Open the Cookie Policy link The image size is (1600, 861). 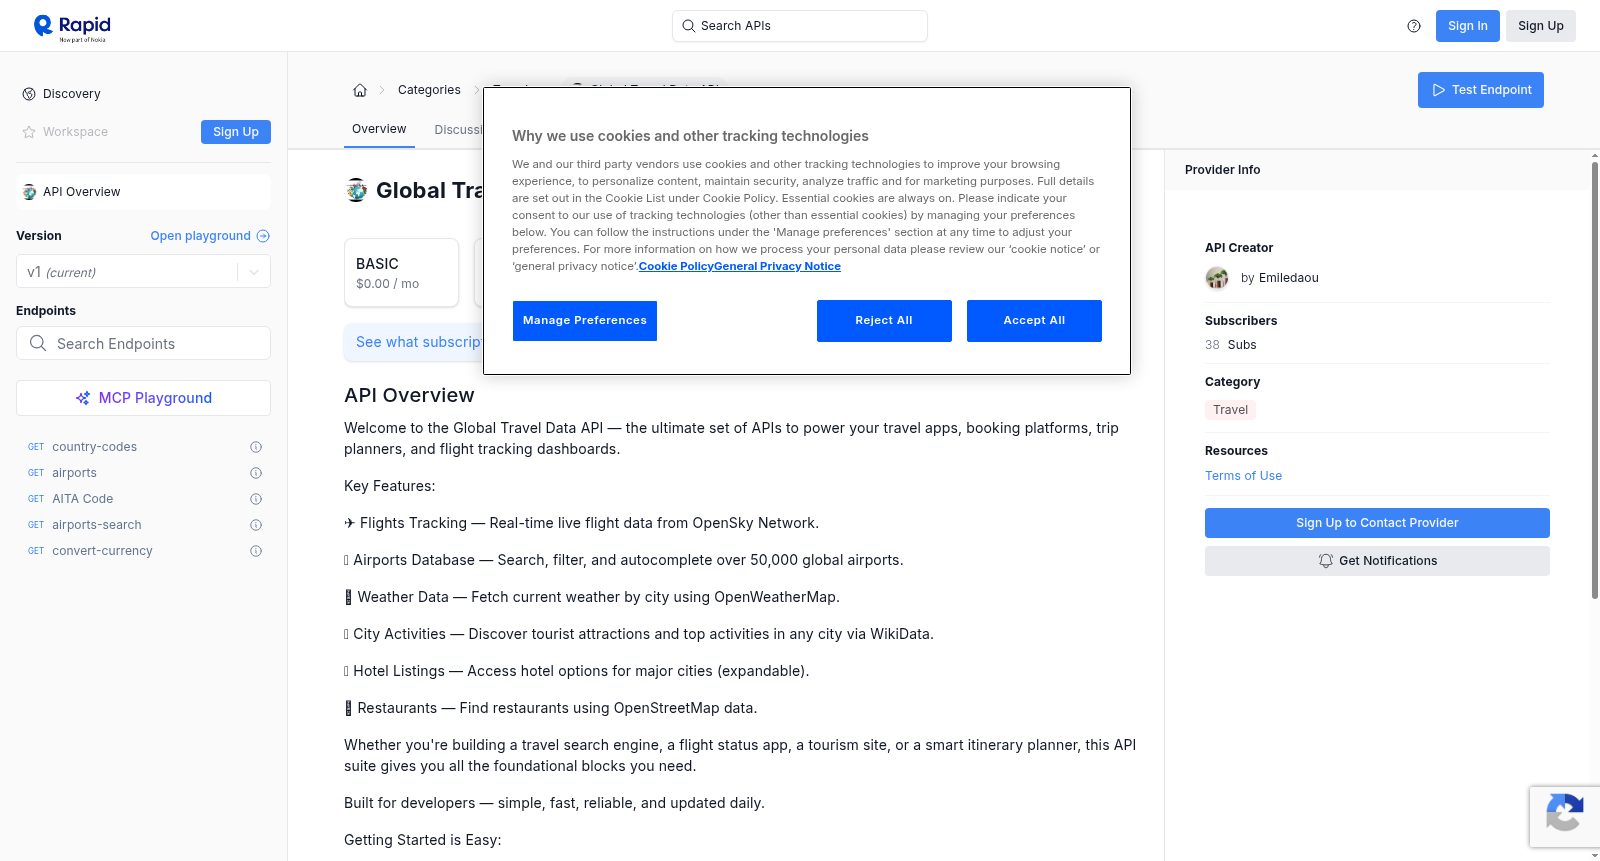[x=676, y=266]
